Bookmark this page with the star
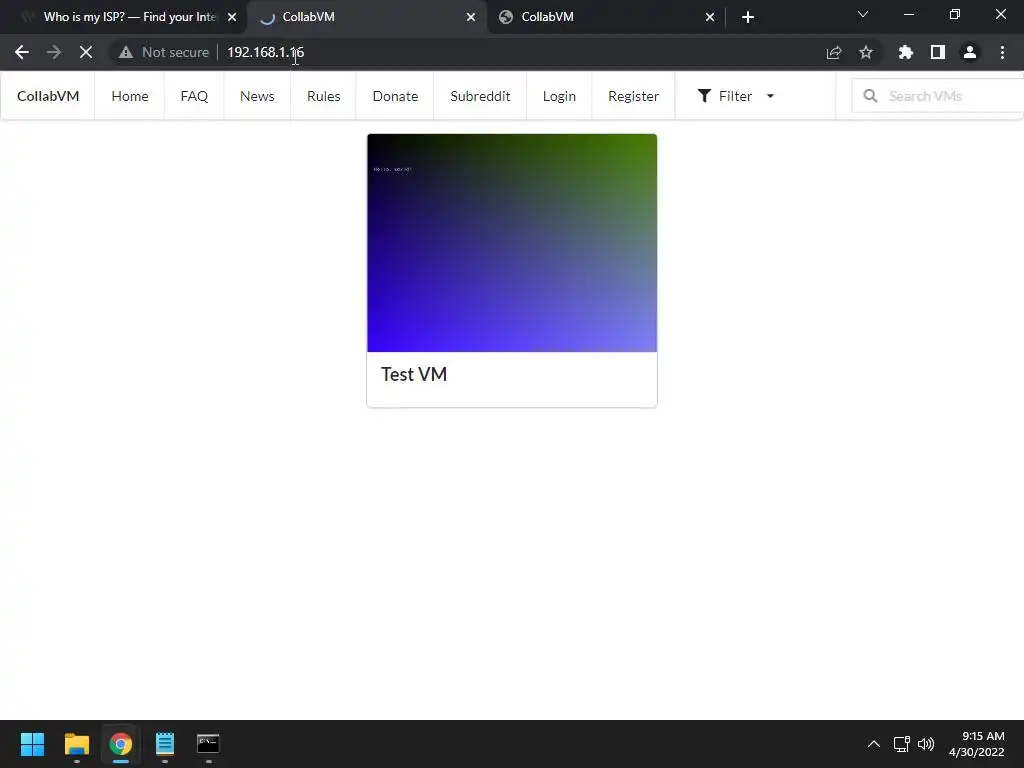The width and height of the screenshot is (1024, 768). coord(866,52)
